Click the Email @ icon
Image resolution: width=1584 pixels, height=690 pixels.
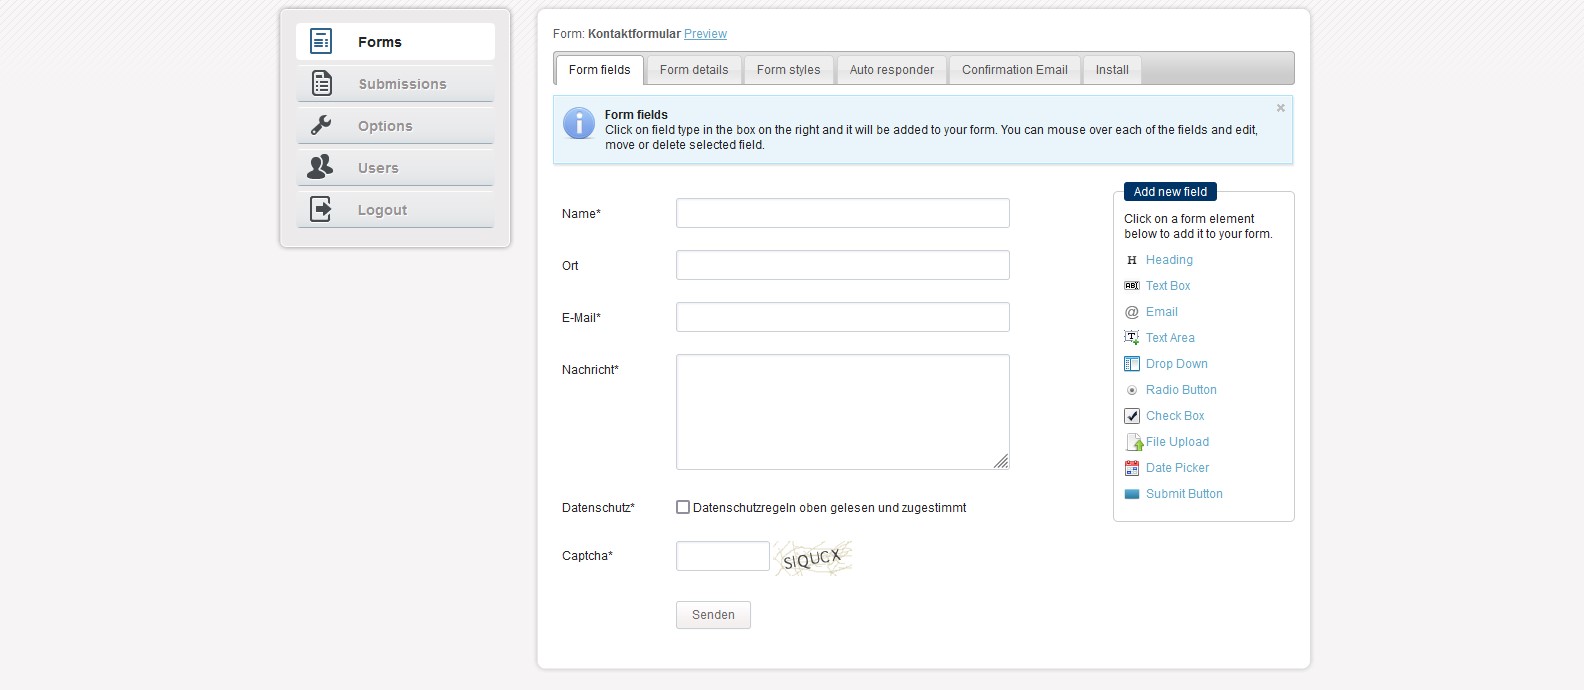coord(1132,312)
